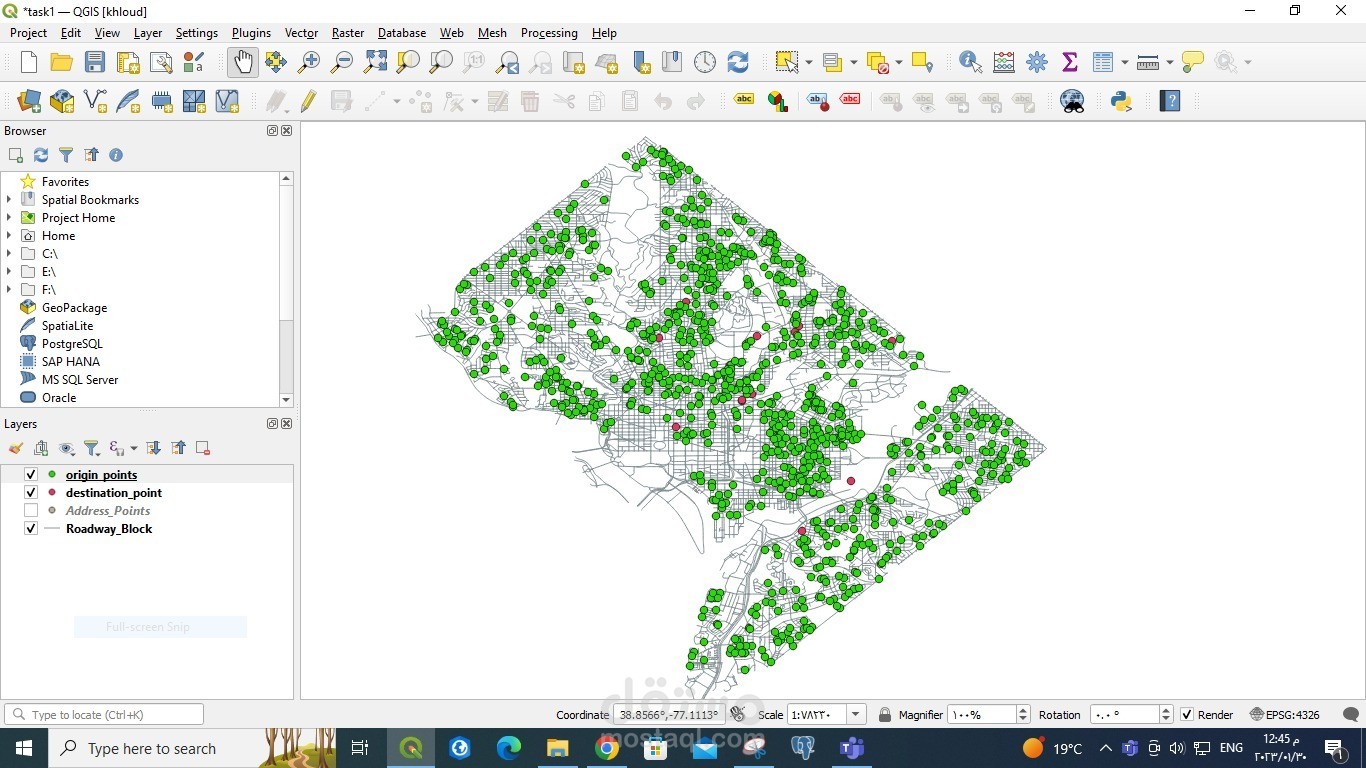Increase the Magnifier value with its stepper
Image resolution: width=1366 pixels, height=768 pixels.
tap(1022, 709)
